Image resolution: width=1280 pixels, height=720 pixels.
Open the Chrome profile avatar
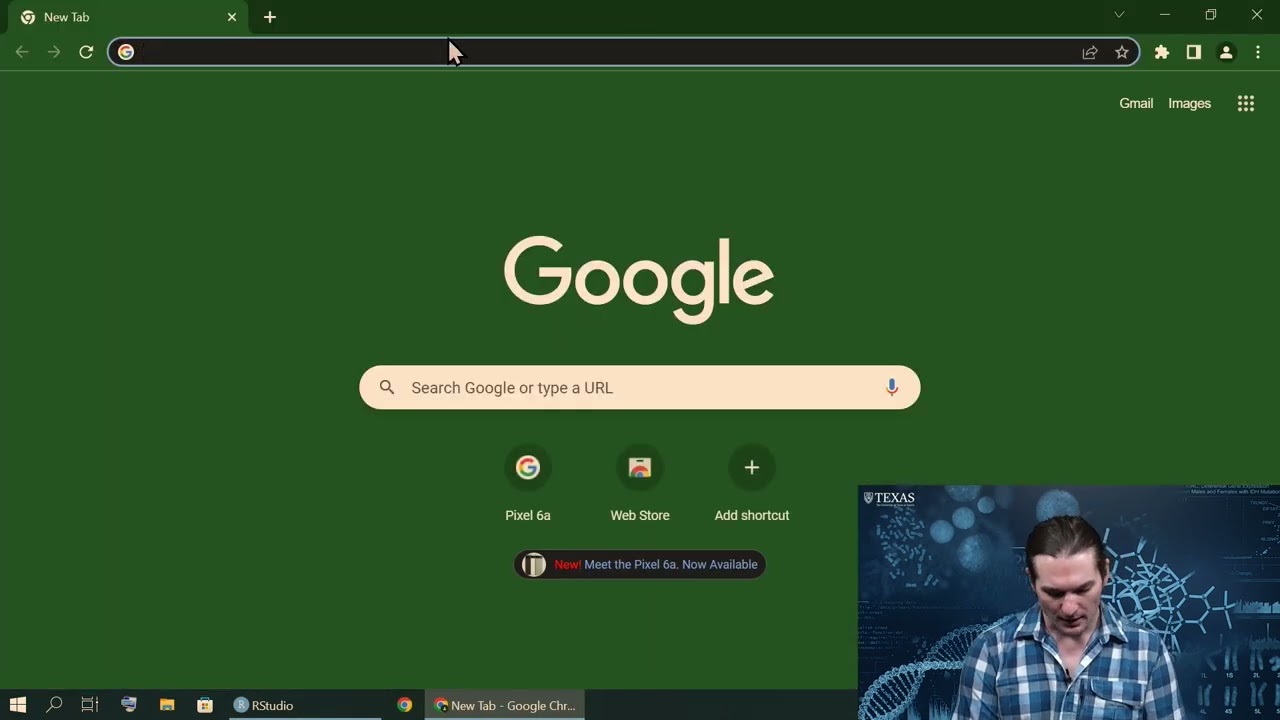pyautogui.click(x=1226, y=52)
